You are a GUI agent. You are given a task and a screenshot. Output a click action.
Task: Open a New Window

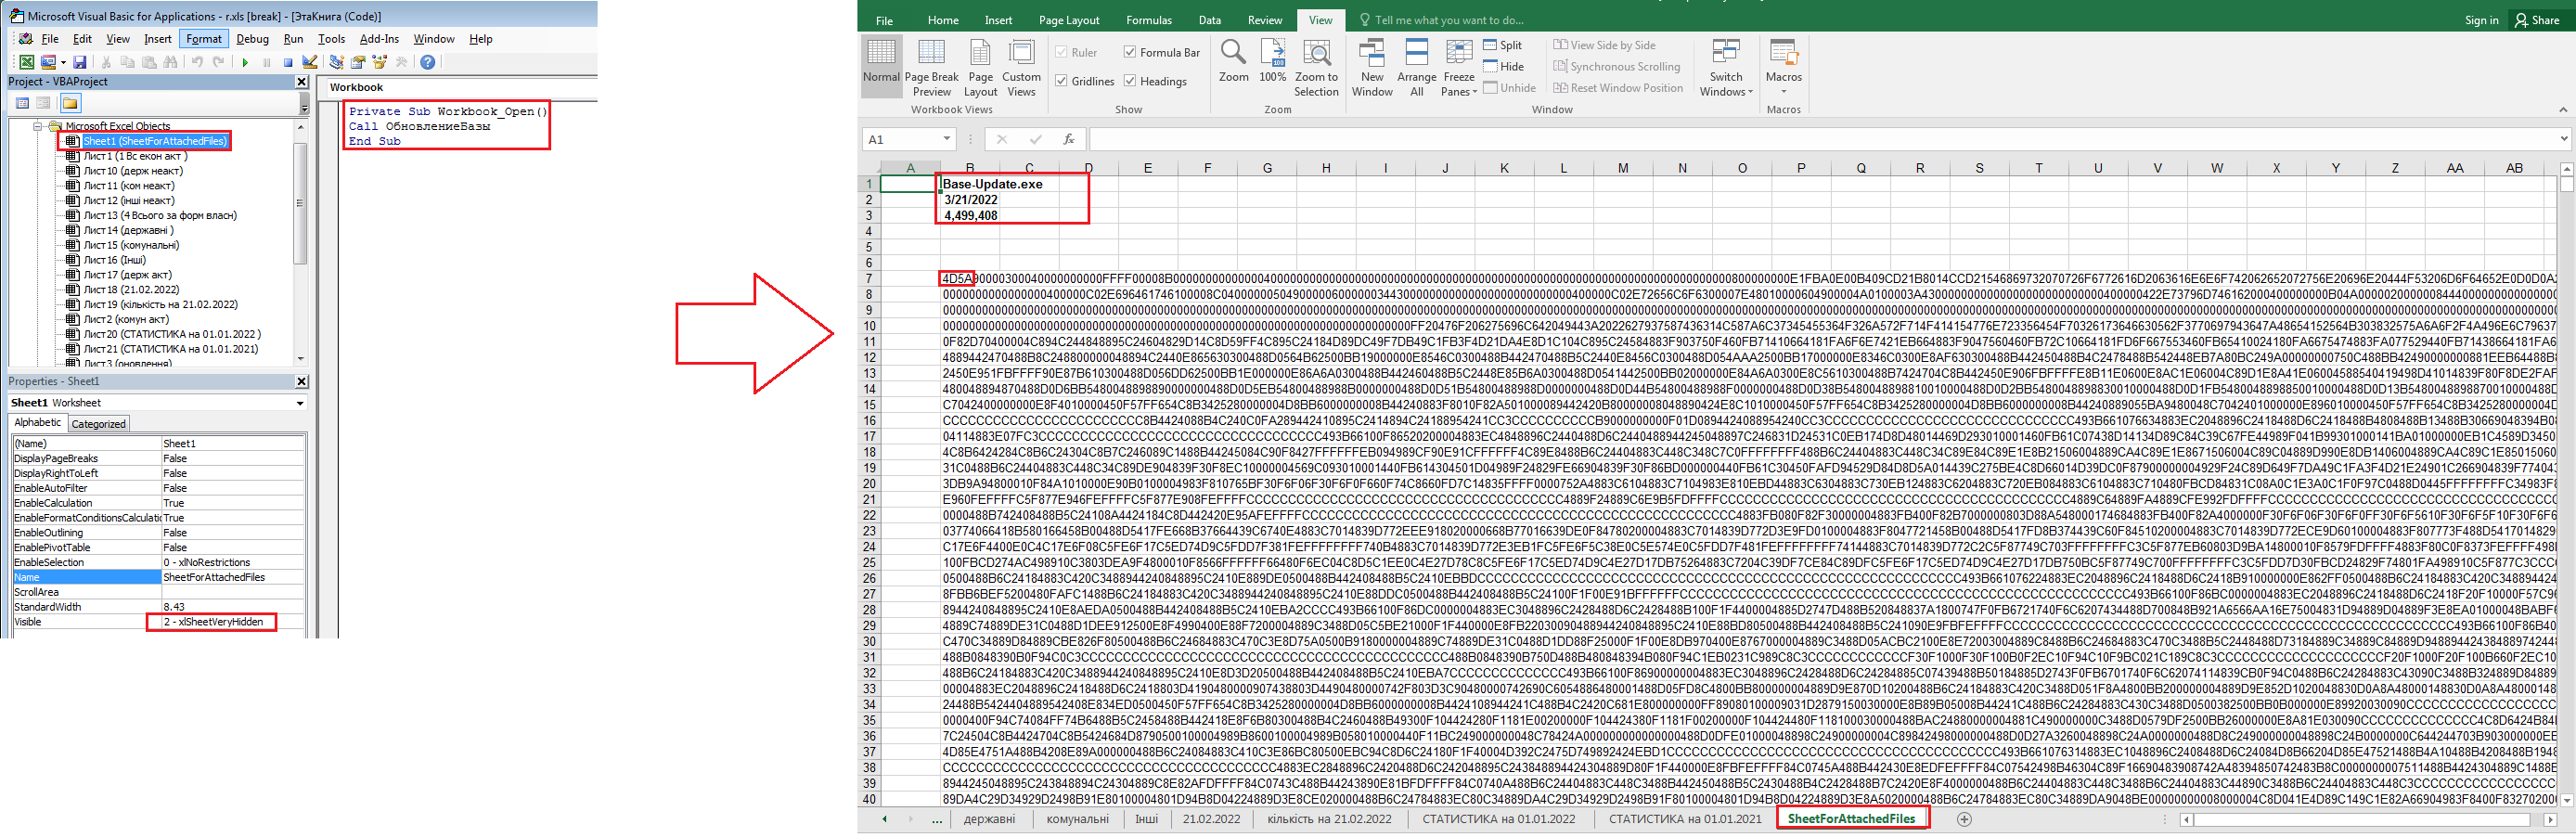click(1372, 68)
